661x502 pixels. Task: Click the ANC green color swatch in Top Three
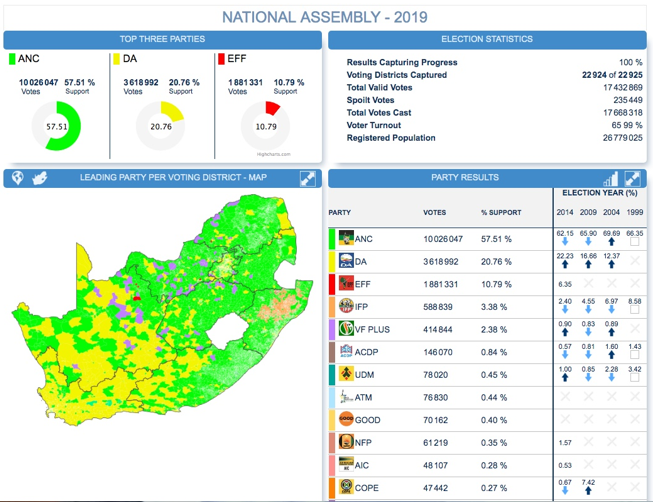(x=12, y=59)
